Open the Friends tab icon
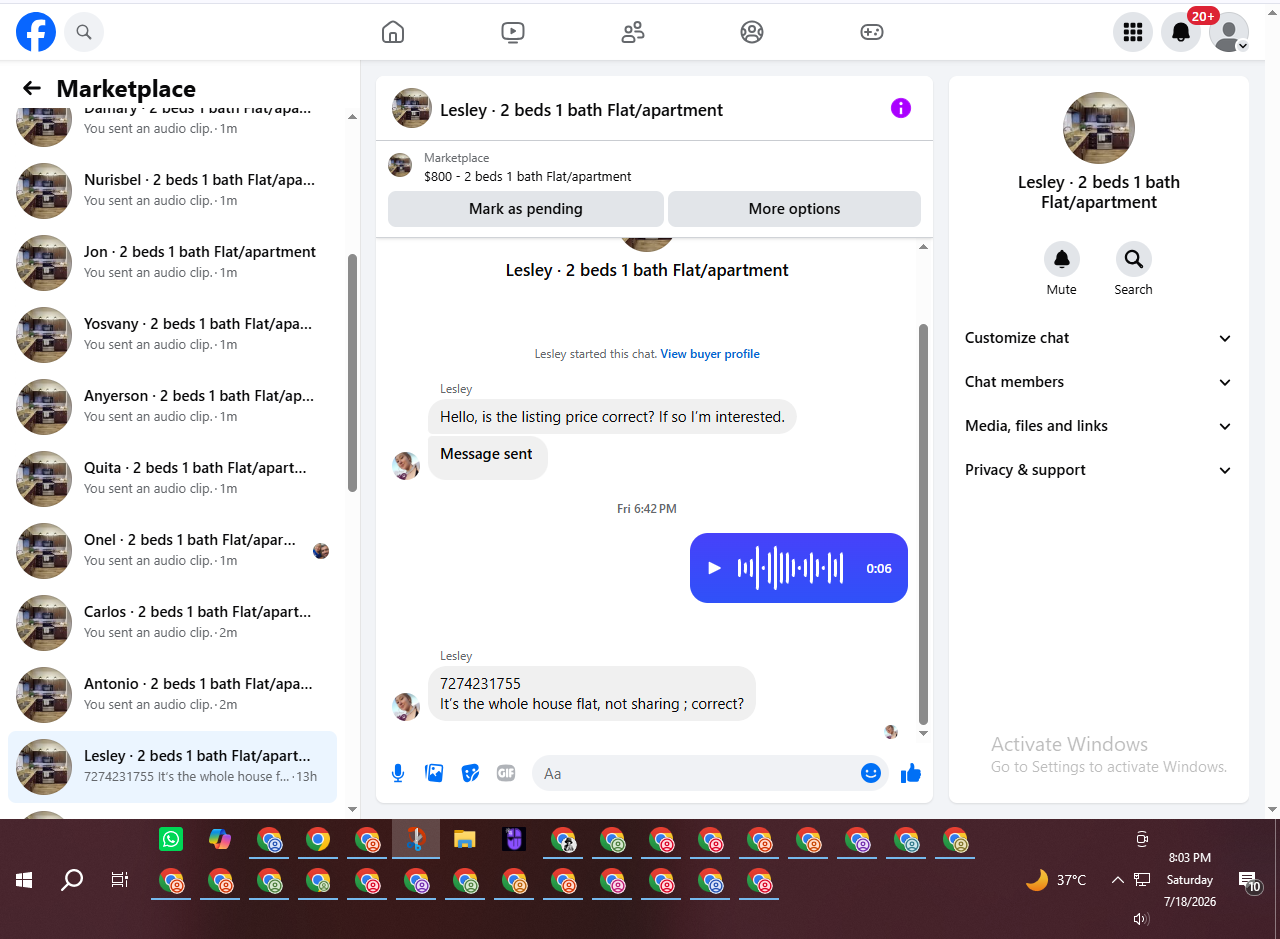The height and width of the screenshot is (939, 1280). pyautogui.click(x=633, y=32)
